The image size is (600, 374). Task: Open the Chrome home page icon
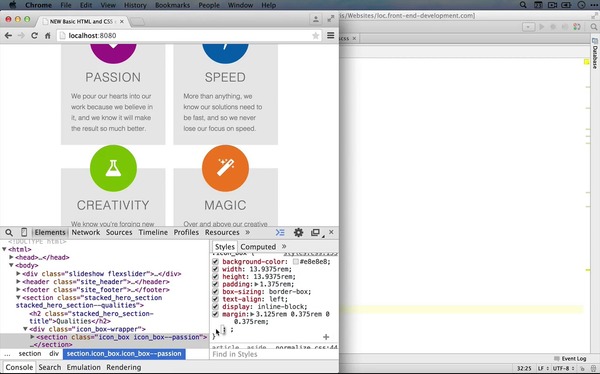[x=47, y=36]
